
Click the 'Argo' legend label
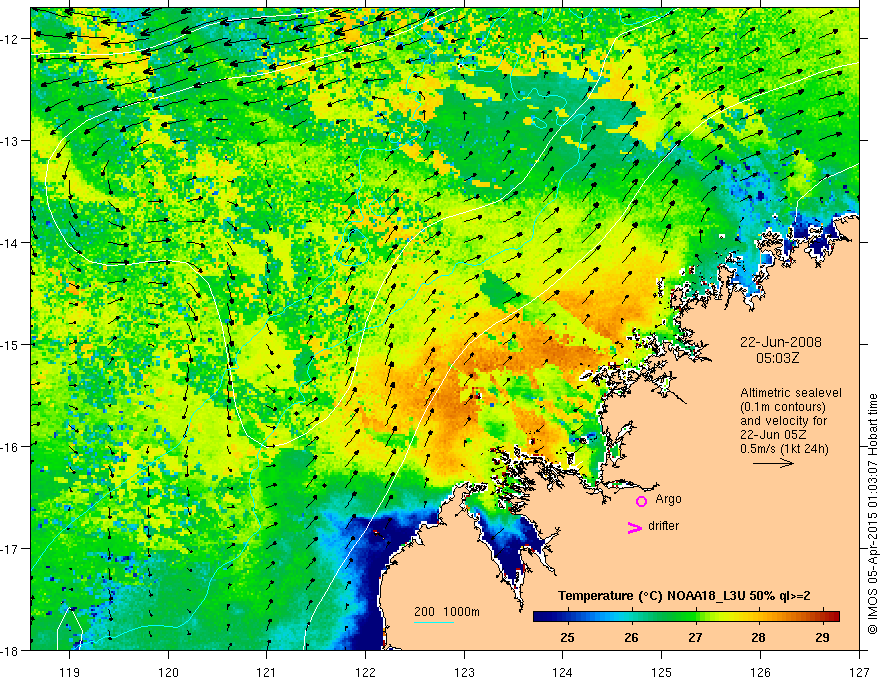(x=668, y=499)
